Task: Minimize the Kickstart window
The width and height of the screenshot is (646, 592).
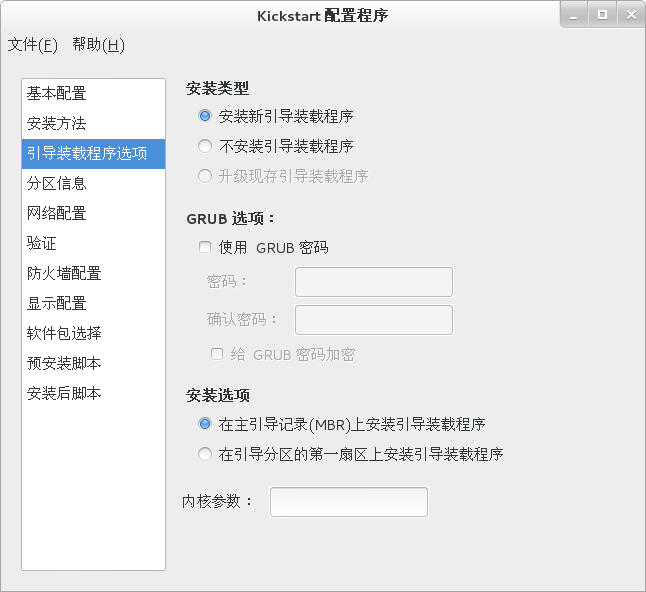Action: point(573,15)
